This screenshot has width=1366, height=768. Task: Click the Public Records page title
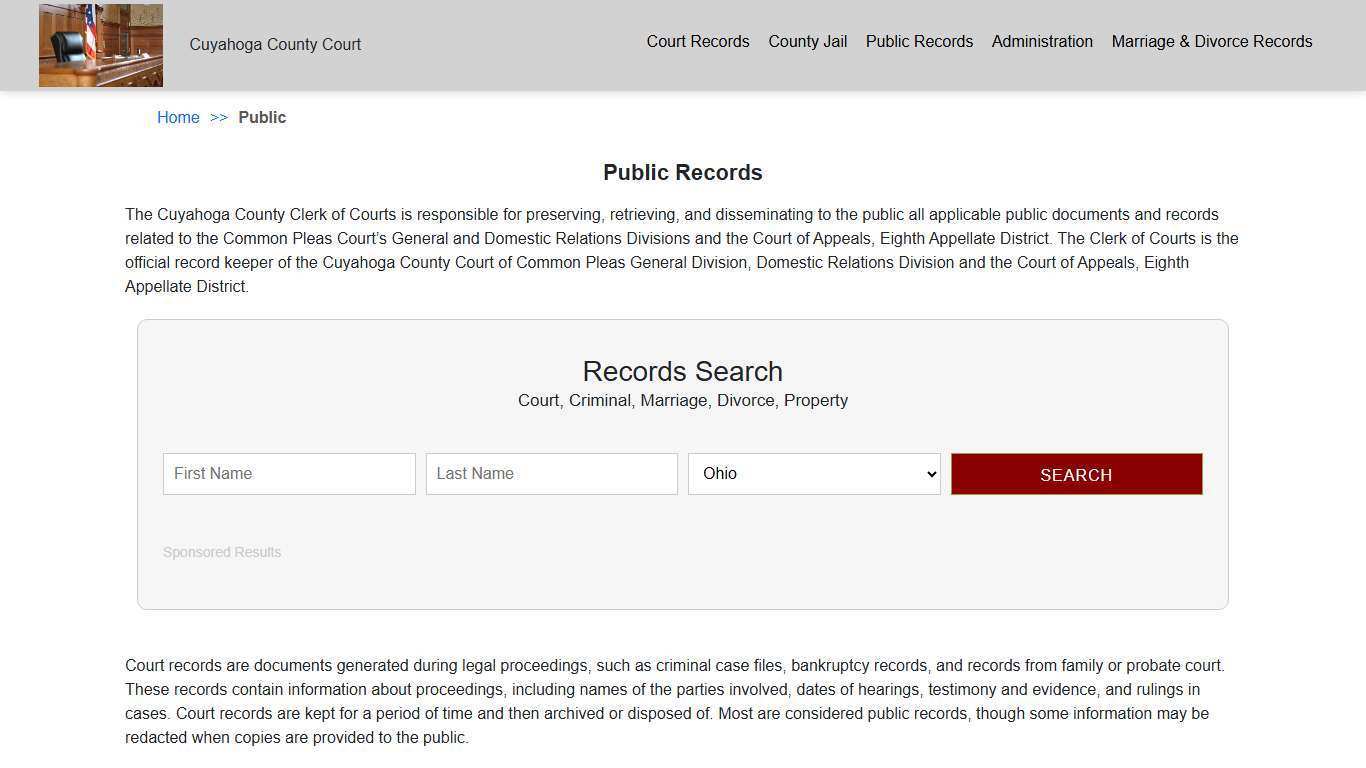682,172
